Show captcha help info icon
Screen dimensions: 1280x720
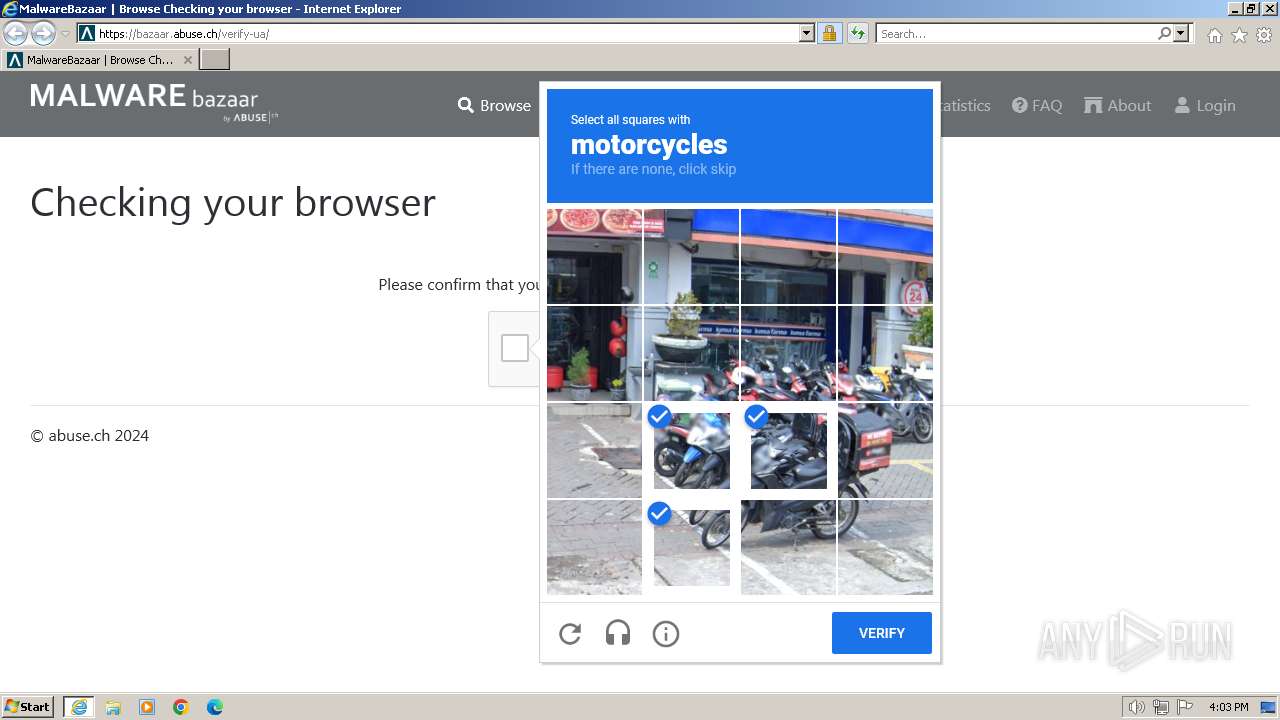(x=666, y=633)
